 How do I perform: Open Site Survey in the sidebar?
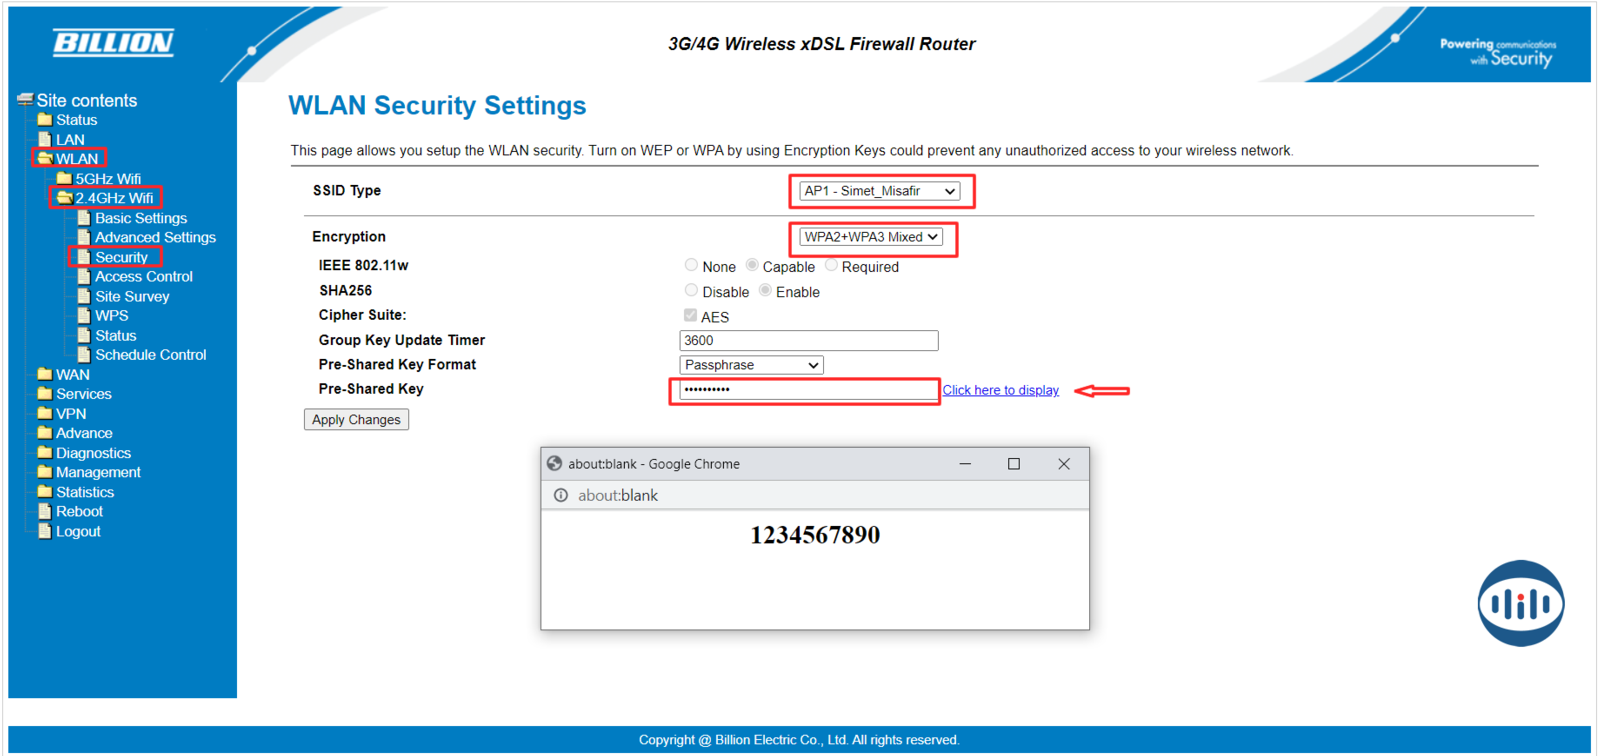coord(132,297)
